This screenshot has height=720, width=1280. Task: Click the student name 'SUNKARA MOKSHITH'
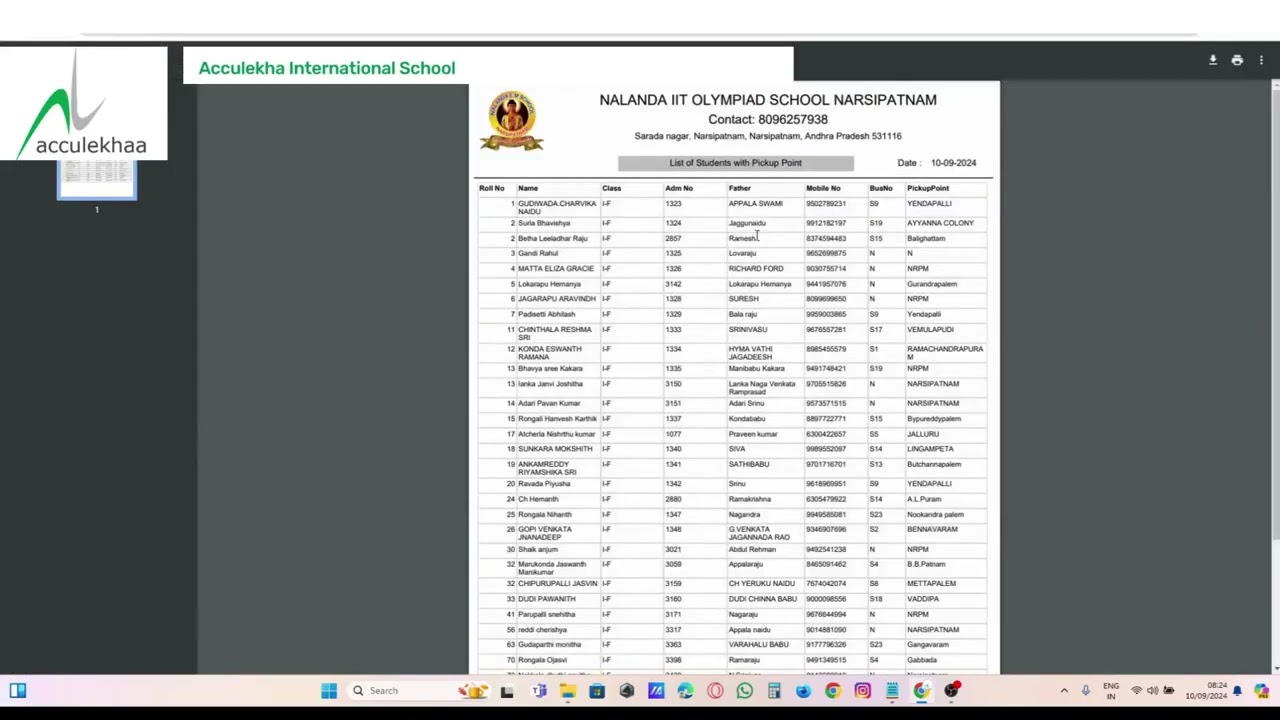(555, 449)
